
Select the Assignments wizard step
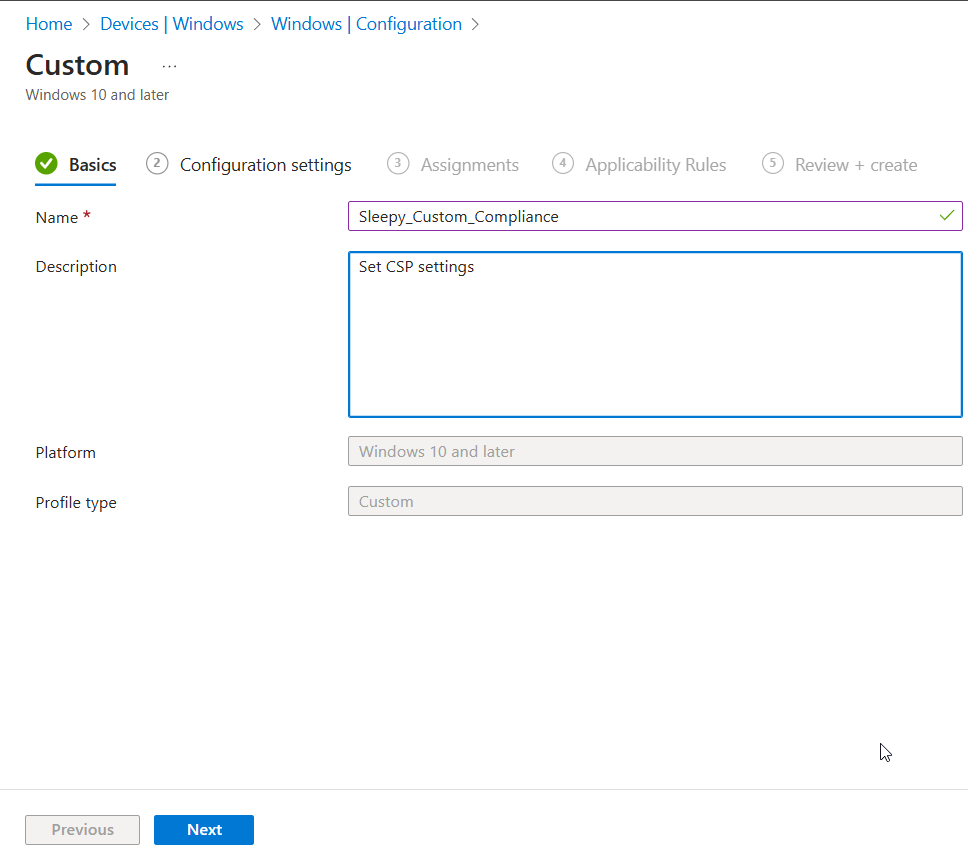(470, 164)
